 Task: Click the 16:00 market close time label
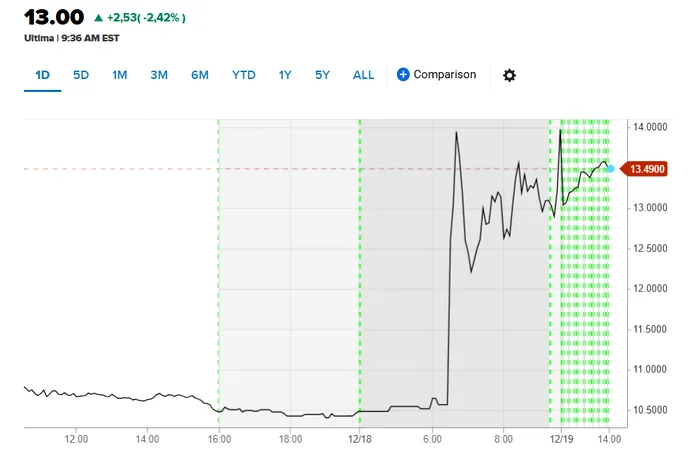tap(219, 439)
